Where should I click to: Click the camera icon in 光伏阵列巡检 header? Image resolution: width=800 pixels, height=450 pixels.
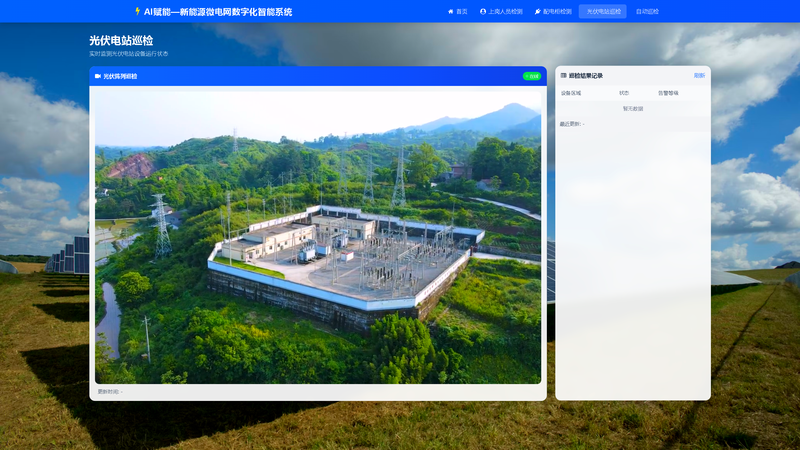pos(98,76)
